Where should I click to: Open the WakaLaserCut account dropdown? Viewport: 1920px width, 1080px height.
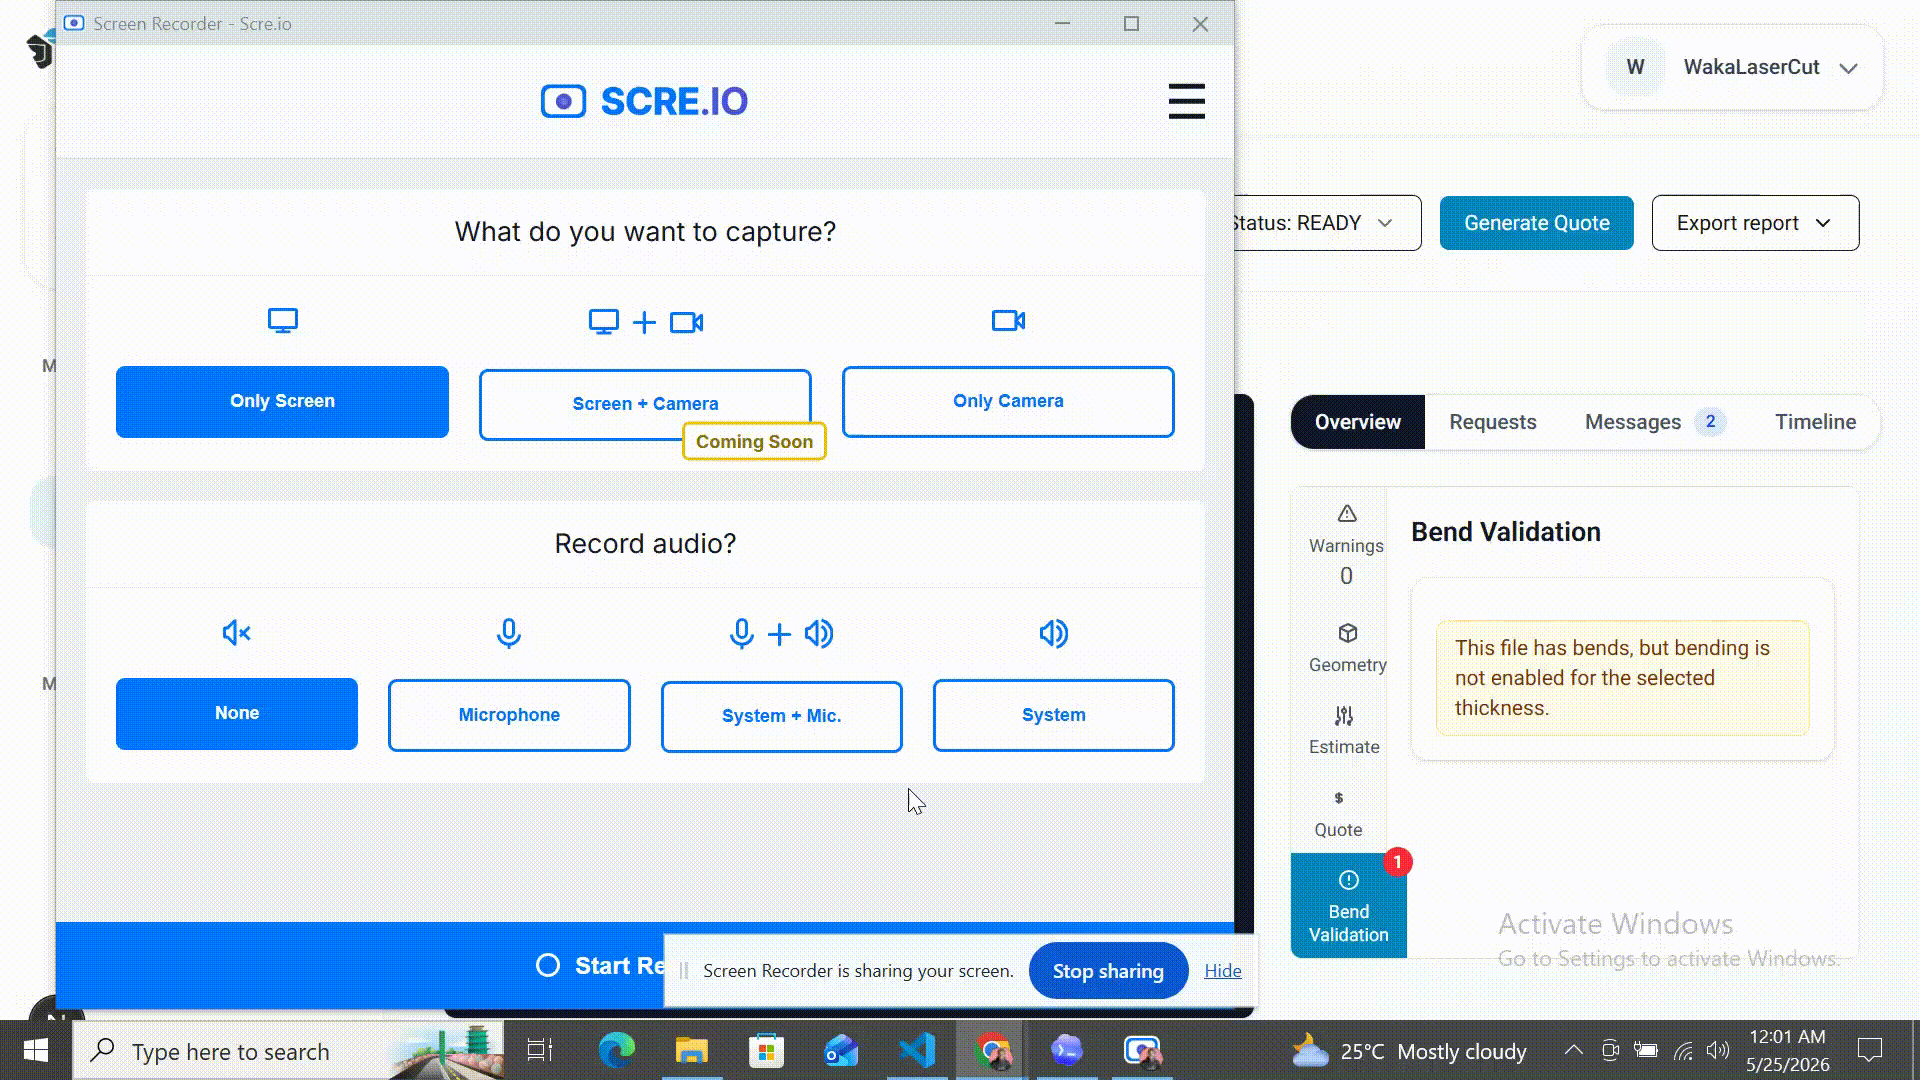point(1732,67)
